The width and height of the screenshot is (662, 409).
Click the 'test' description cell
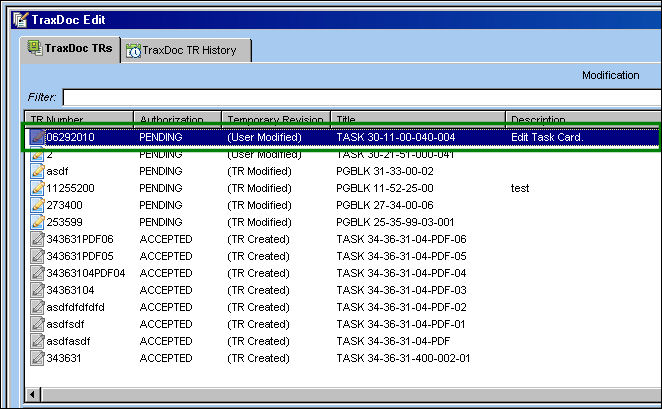(520, 188)
